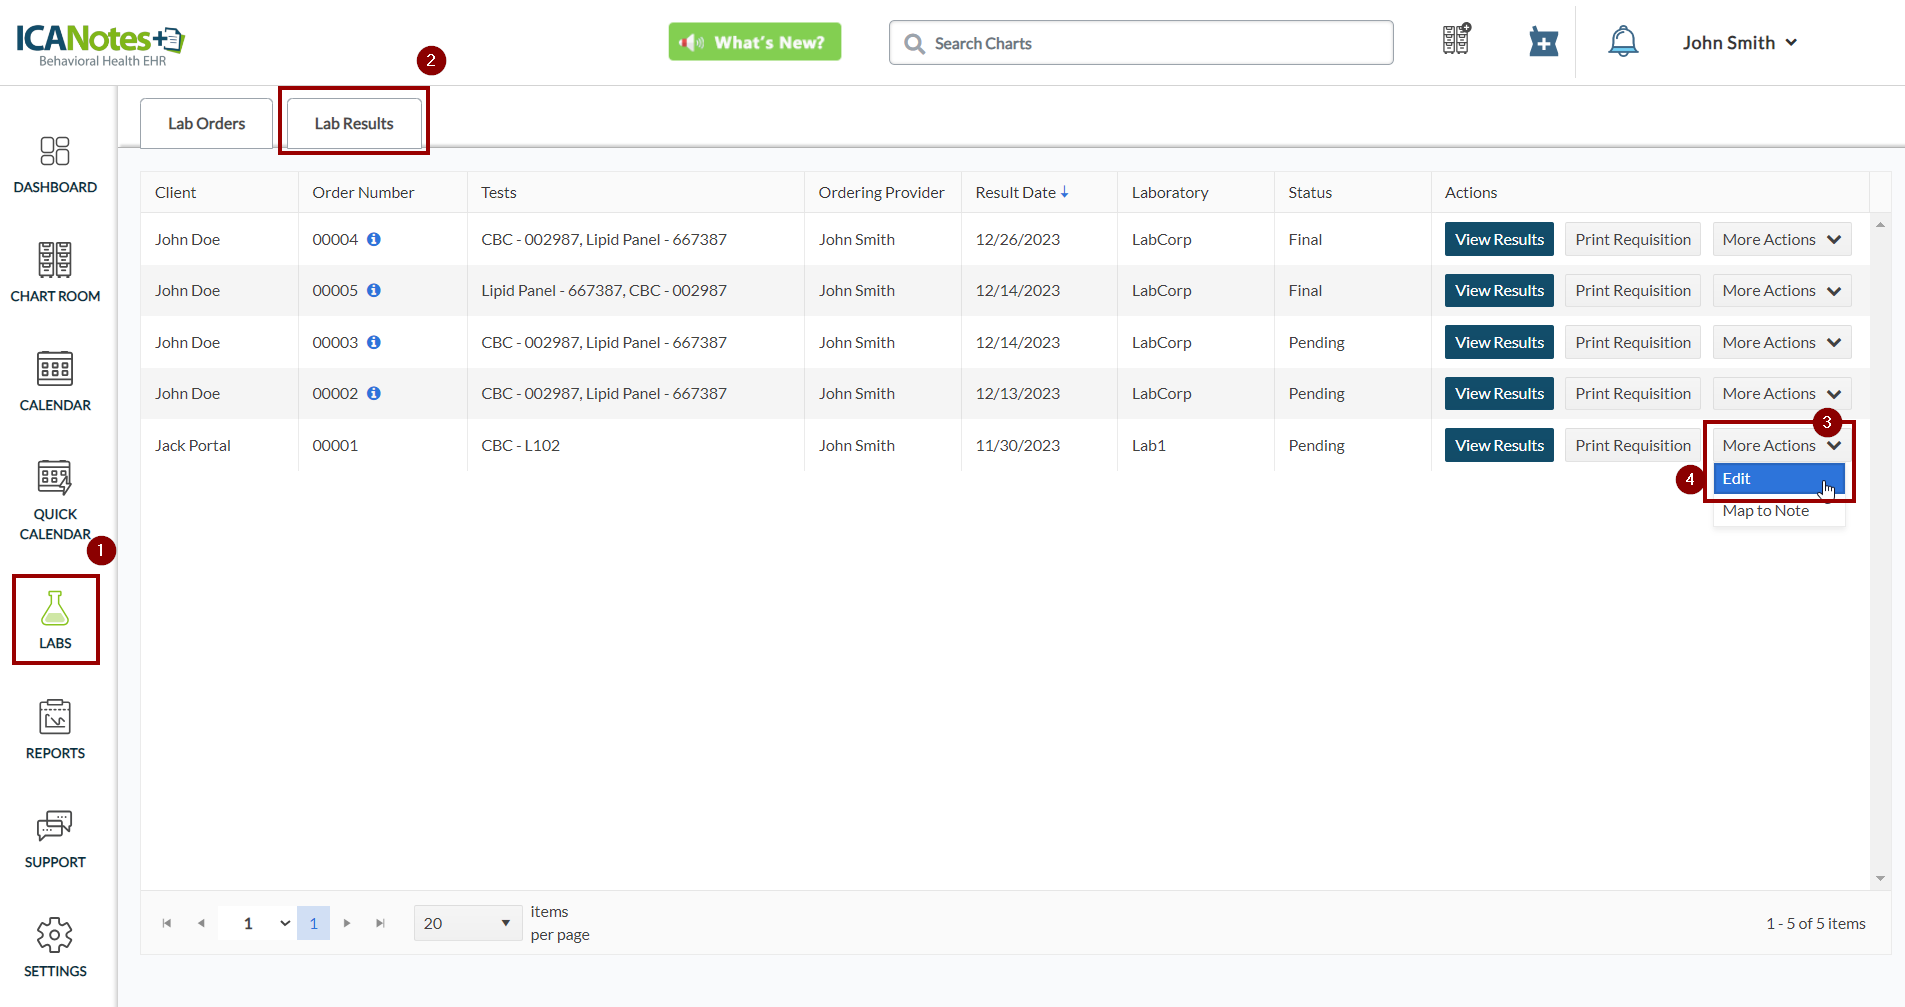Open Settings gear in the sidebar
Screen dimensions: 1905x1007
click(x=55, y=936)
